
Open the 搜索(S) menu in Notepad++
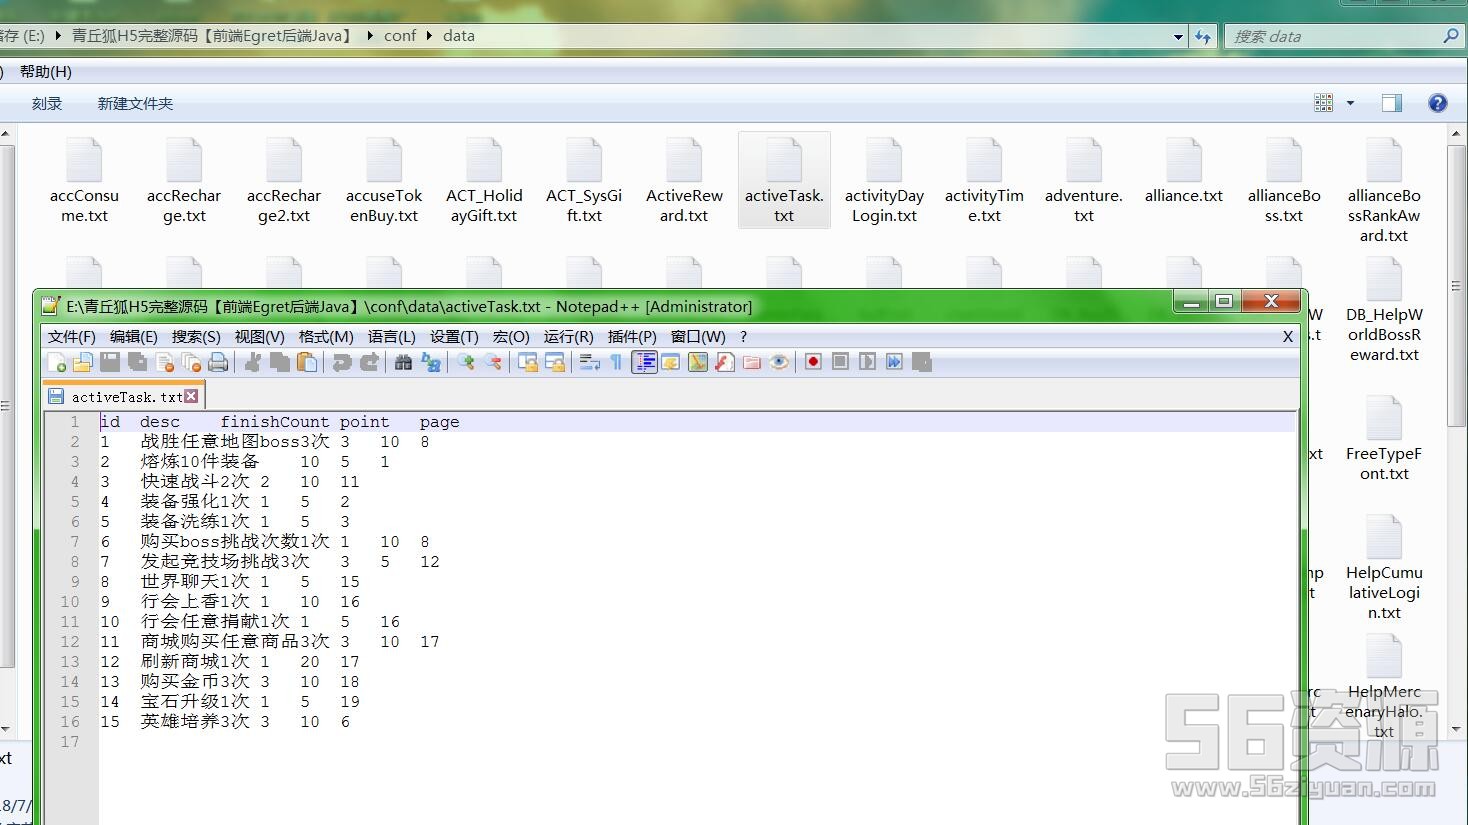[x=196, y=337]
